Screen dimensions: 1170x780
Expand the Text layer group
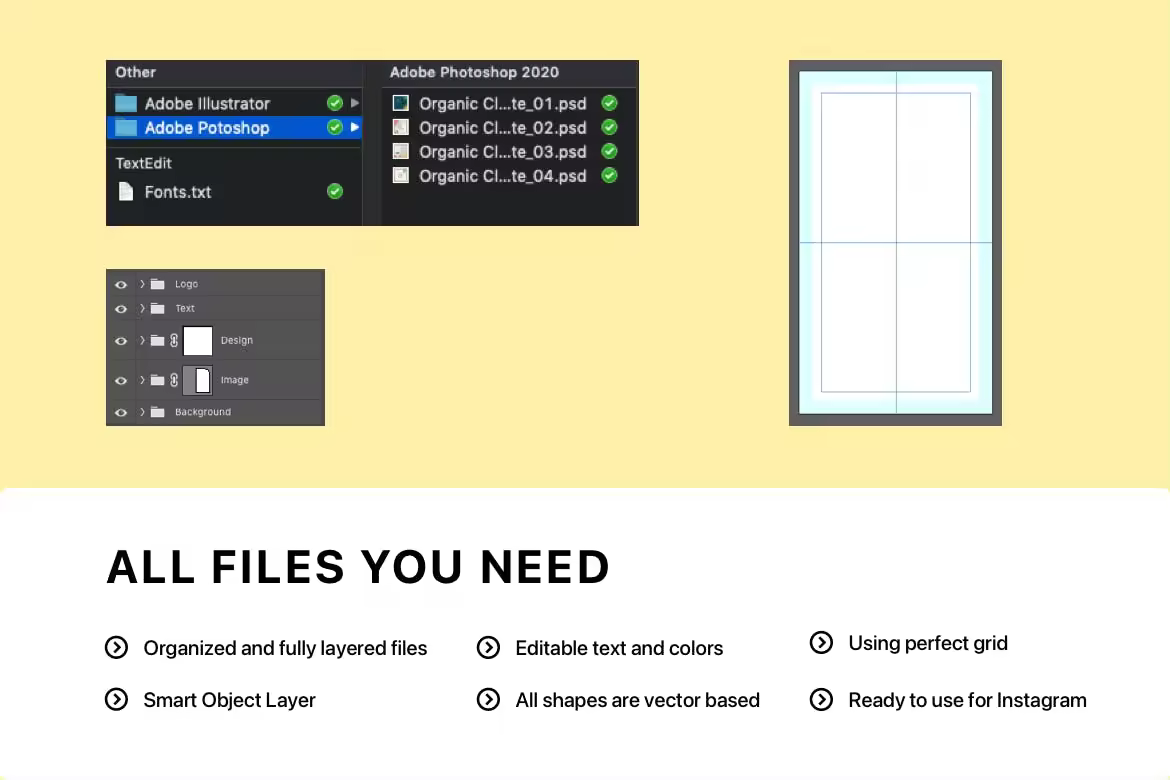point(142,308)
